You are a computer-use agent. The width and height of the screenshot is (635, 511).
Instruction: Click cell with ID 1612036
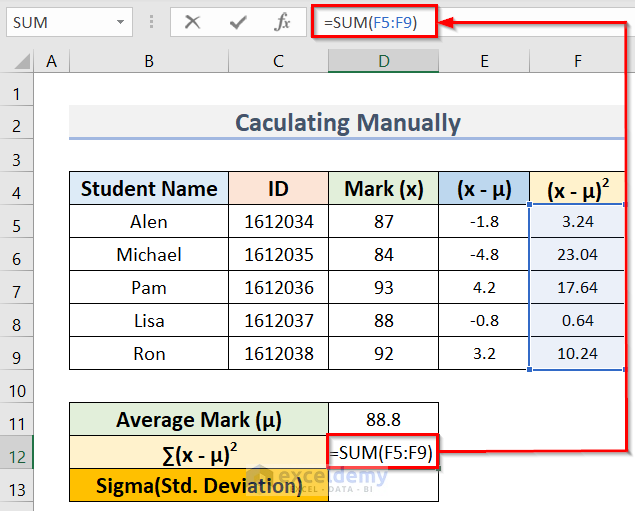(x=278, y=288)
